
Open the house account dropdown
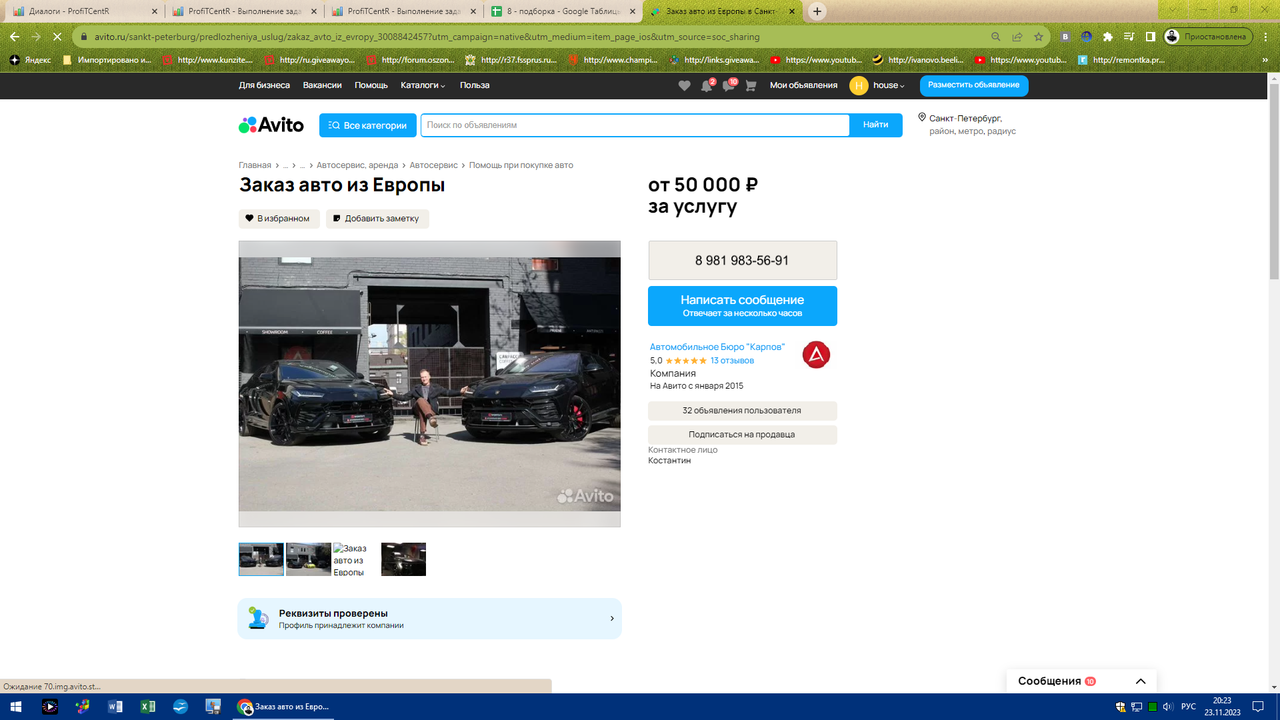pos(884,86)
